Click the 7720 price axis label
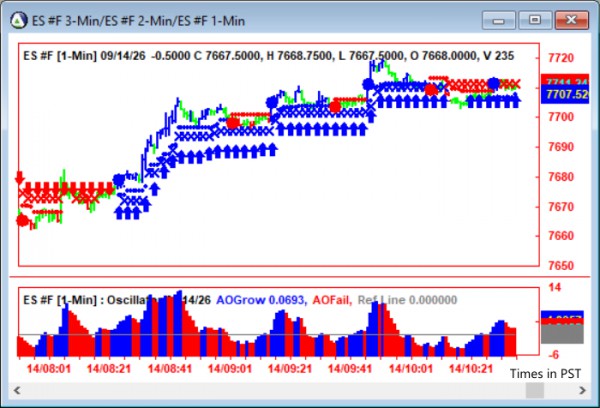This screenshot has height=408, width=600. [x=561, y=58]
